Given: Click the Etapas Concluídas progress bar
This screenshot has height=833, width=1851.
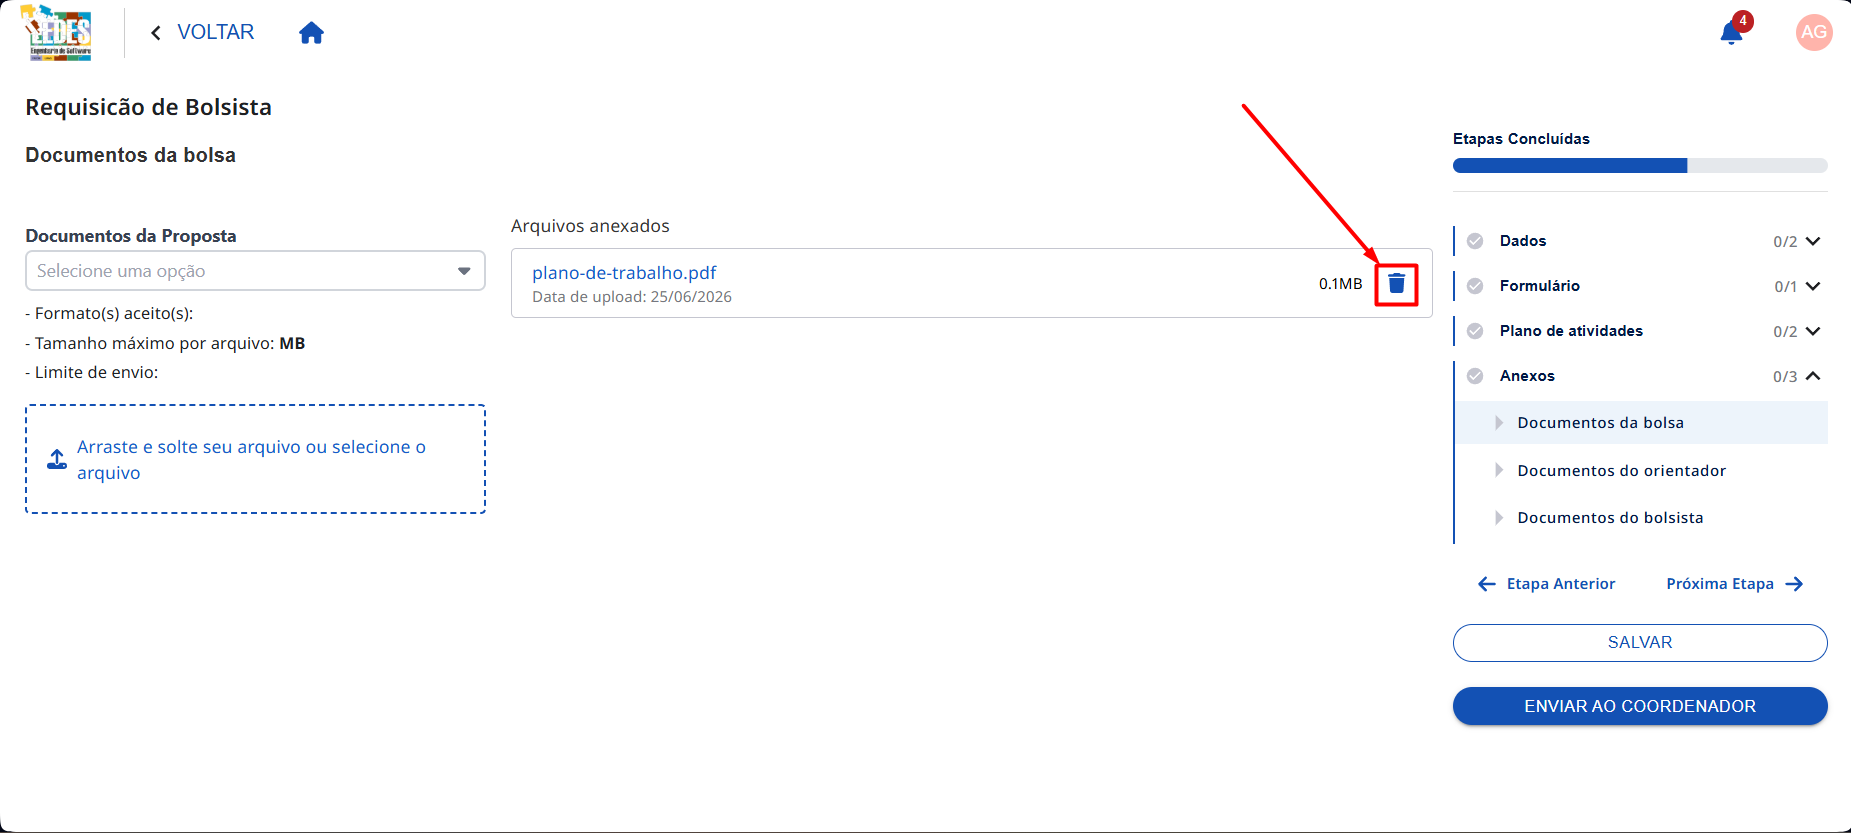Looking at the screenshot, I should click(x=1640, y=166).
